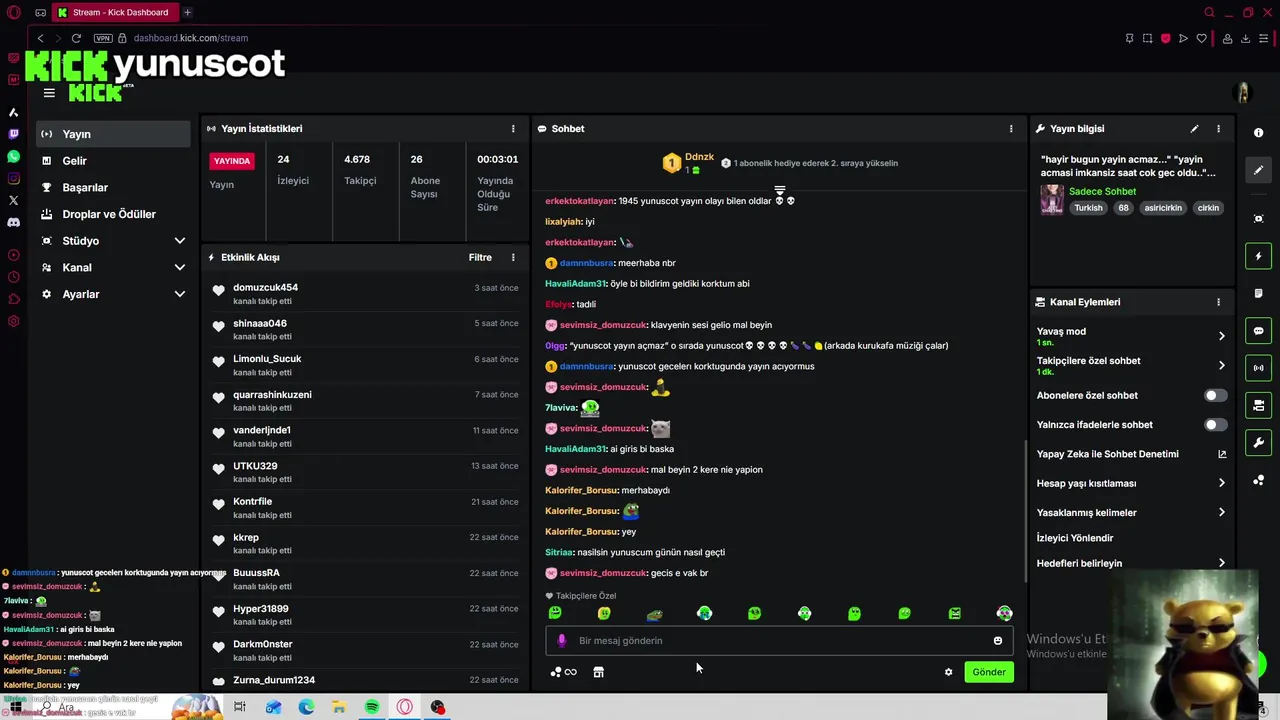
Task: Expand the Kanal sidebar section
Action: [180, 268]
